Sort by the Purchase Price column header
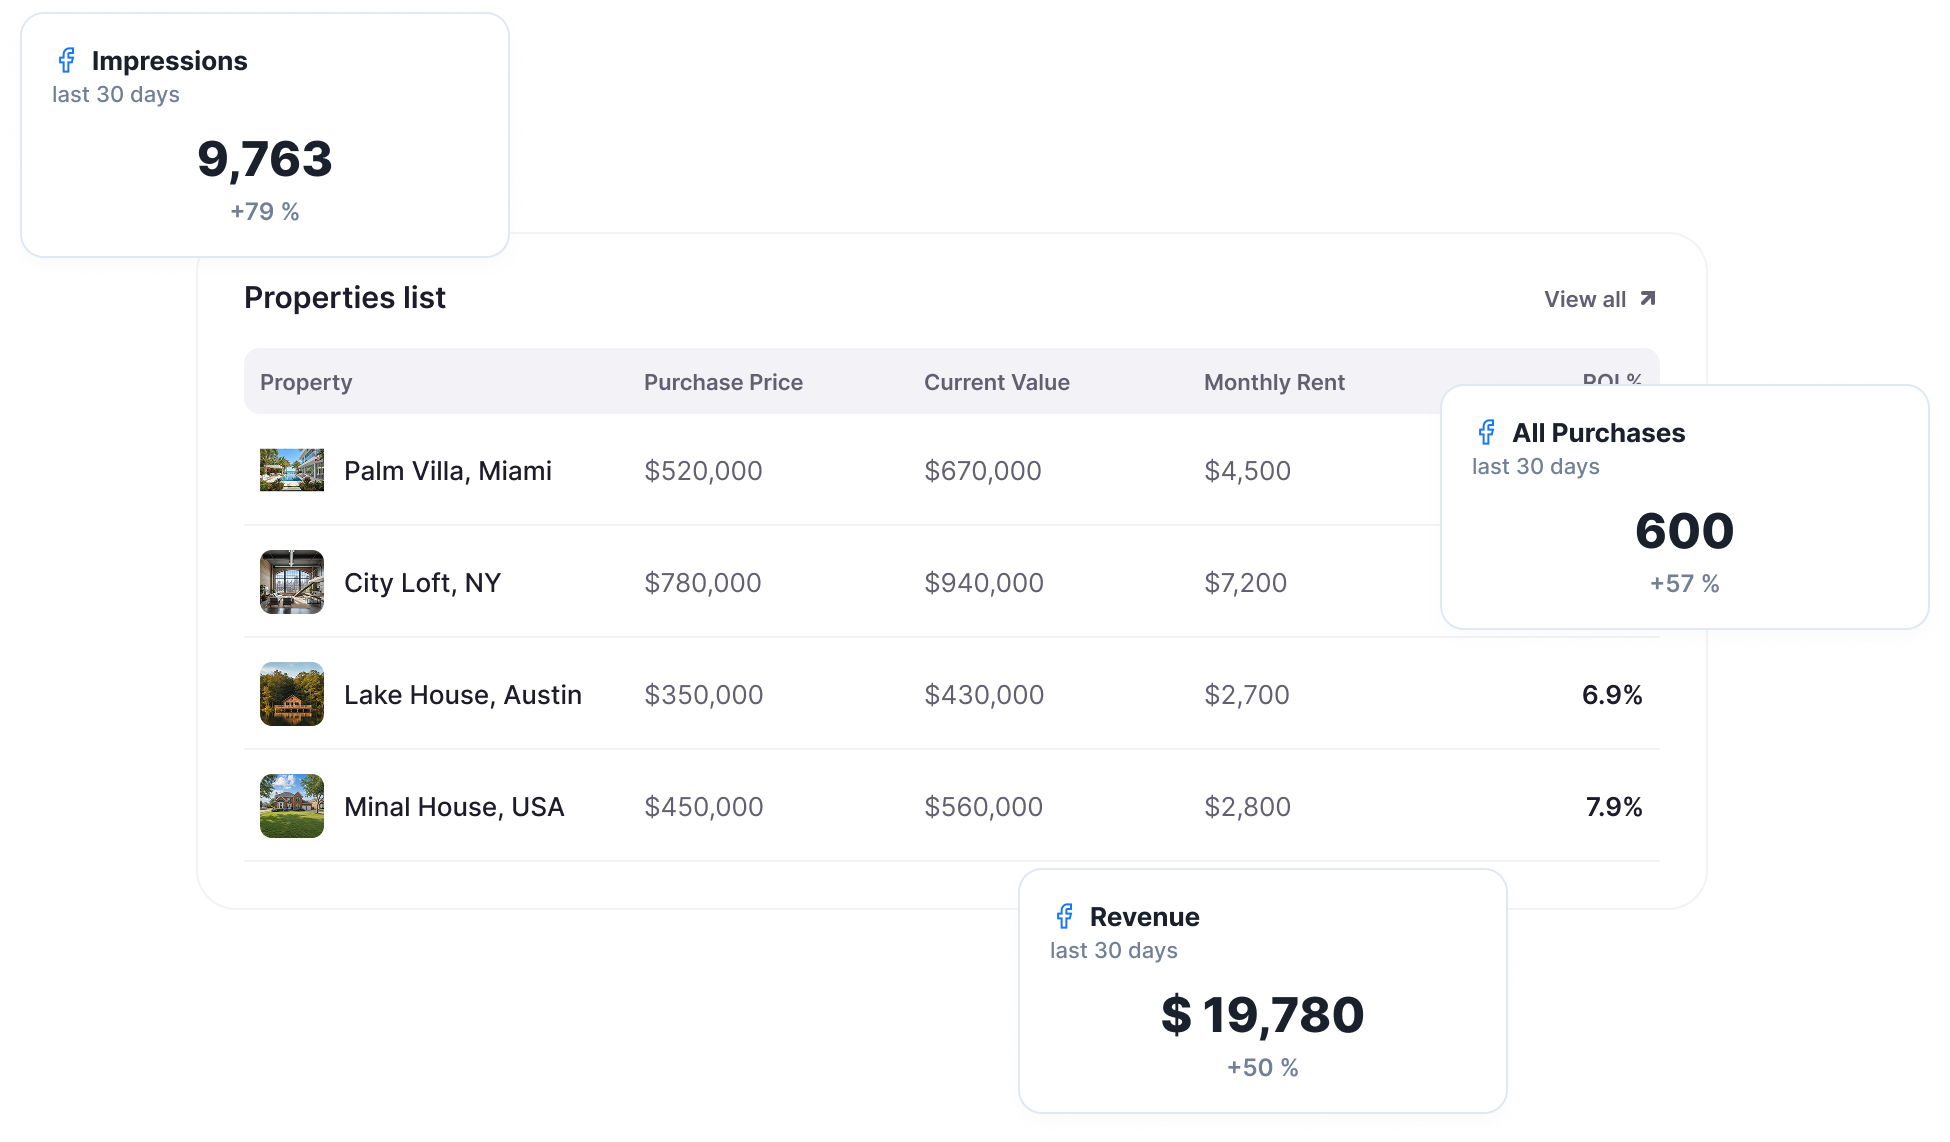1950x1142 pixels. pos(723,382)
